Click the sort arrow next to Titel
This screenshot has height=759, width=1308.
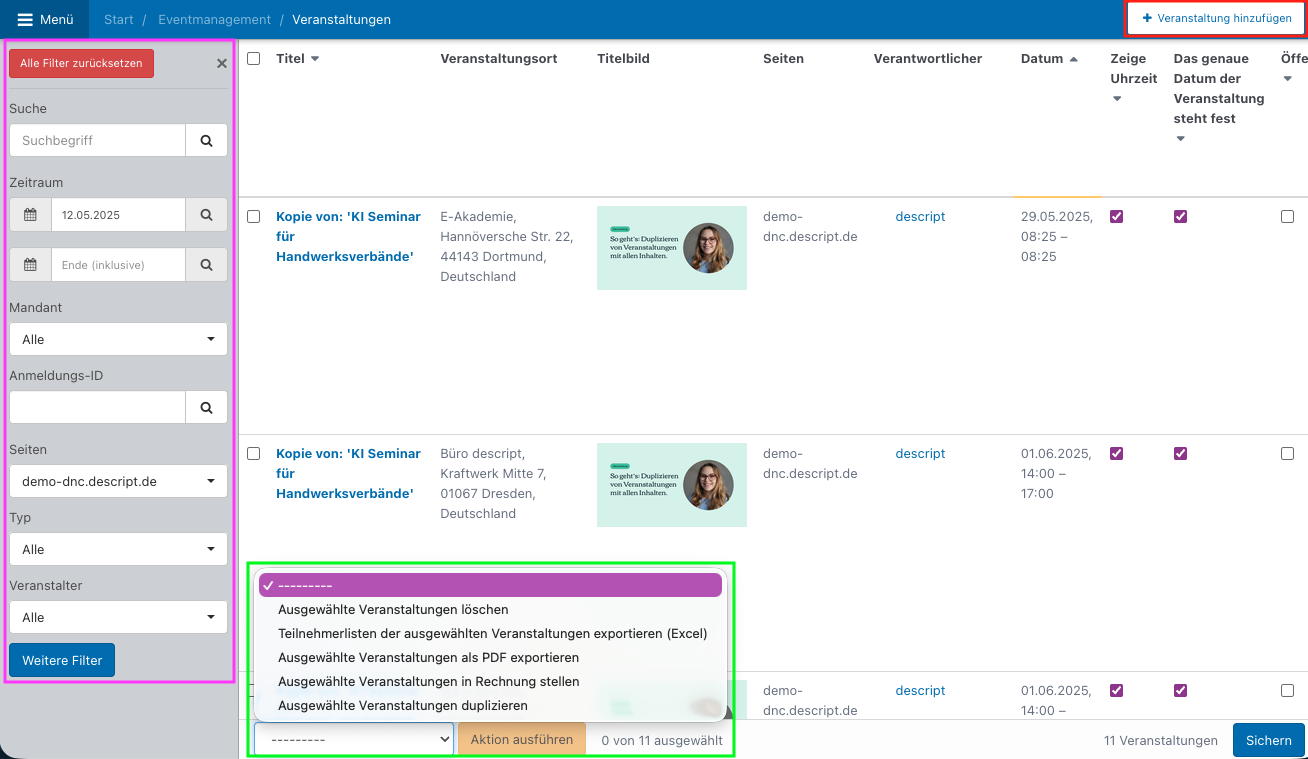pyautogui.click(x=315, y=59)
